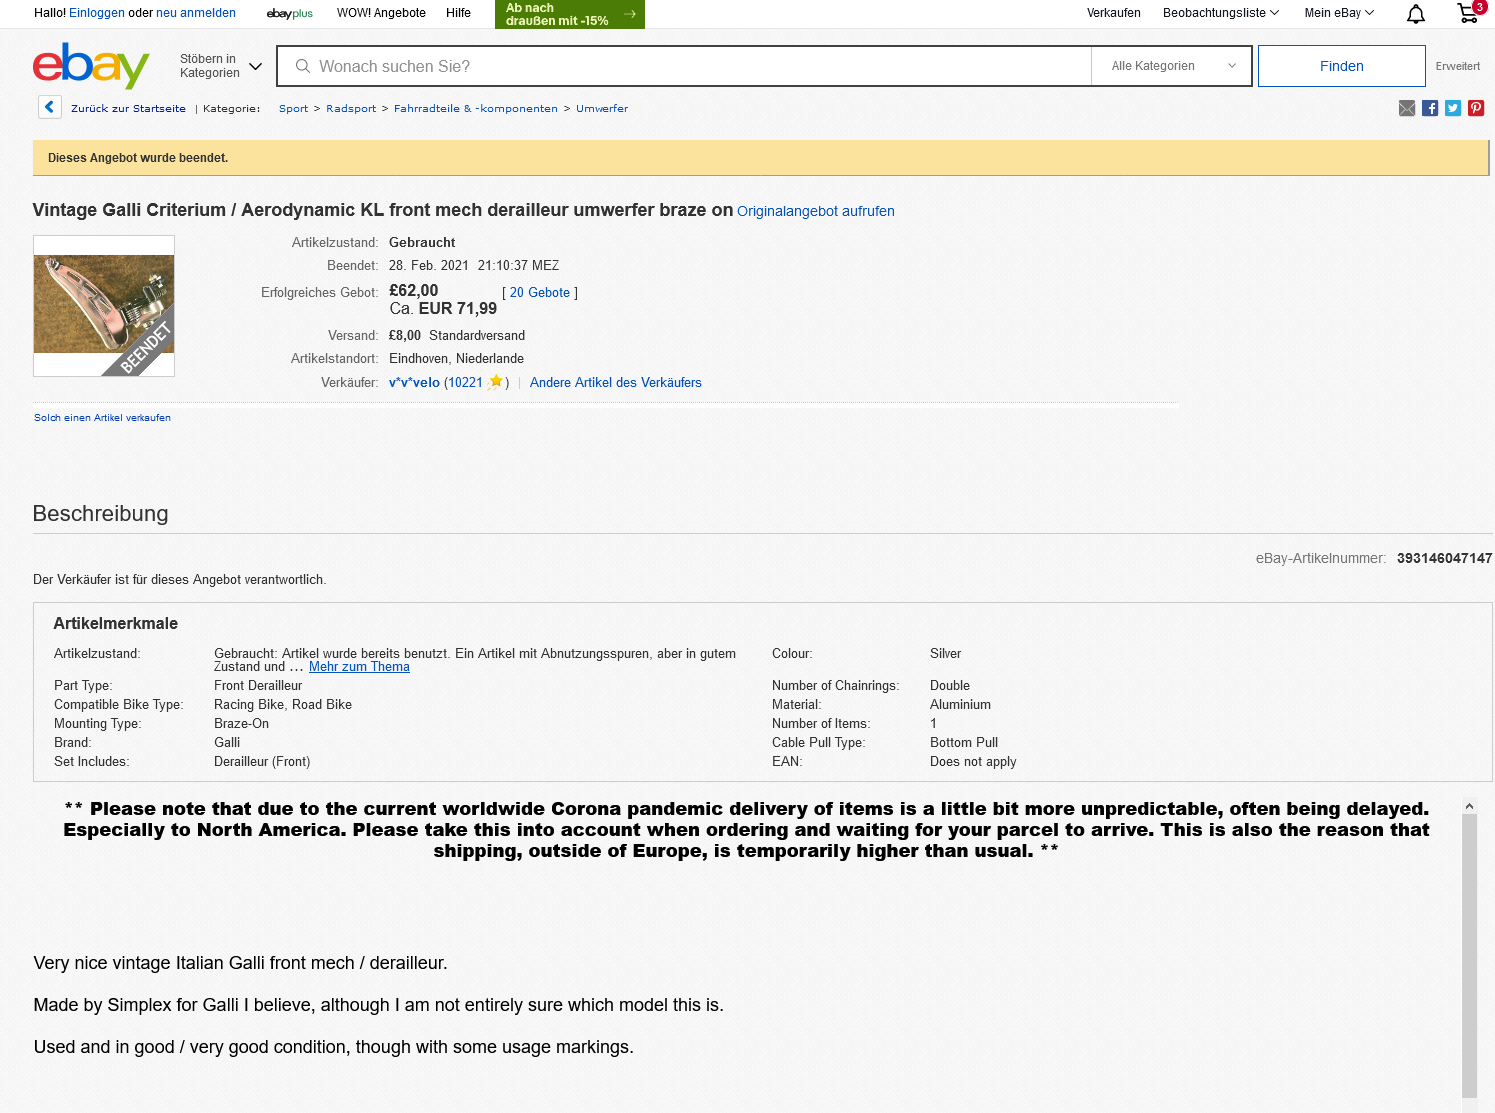Viewport: 1495px width, 1113px height.
Task: Open the shopping cart icon
Action: tap(1467, 13)
